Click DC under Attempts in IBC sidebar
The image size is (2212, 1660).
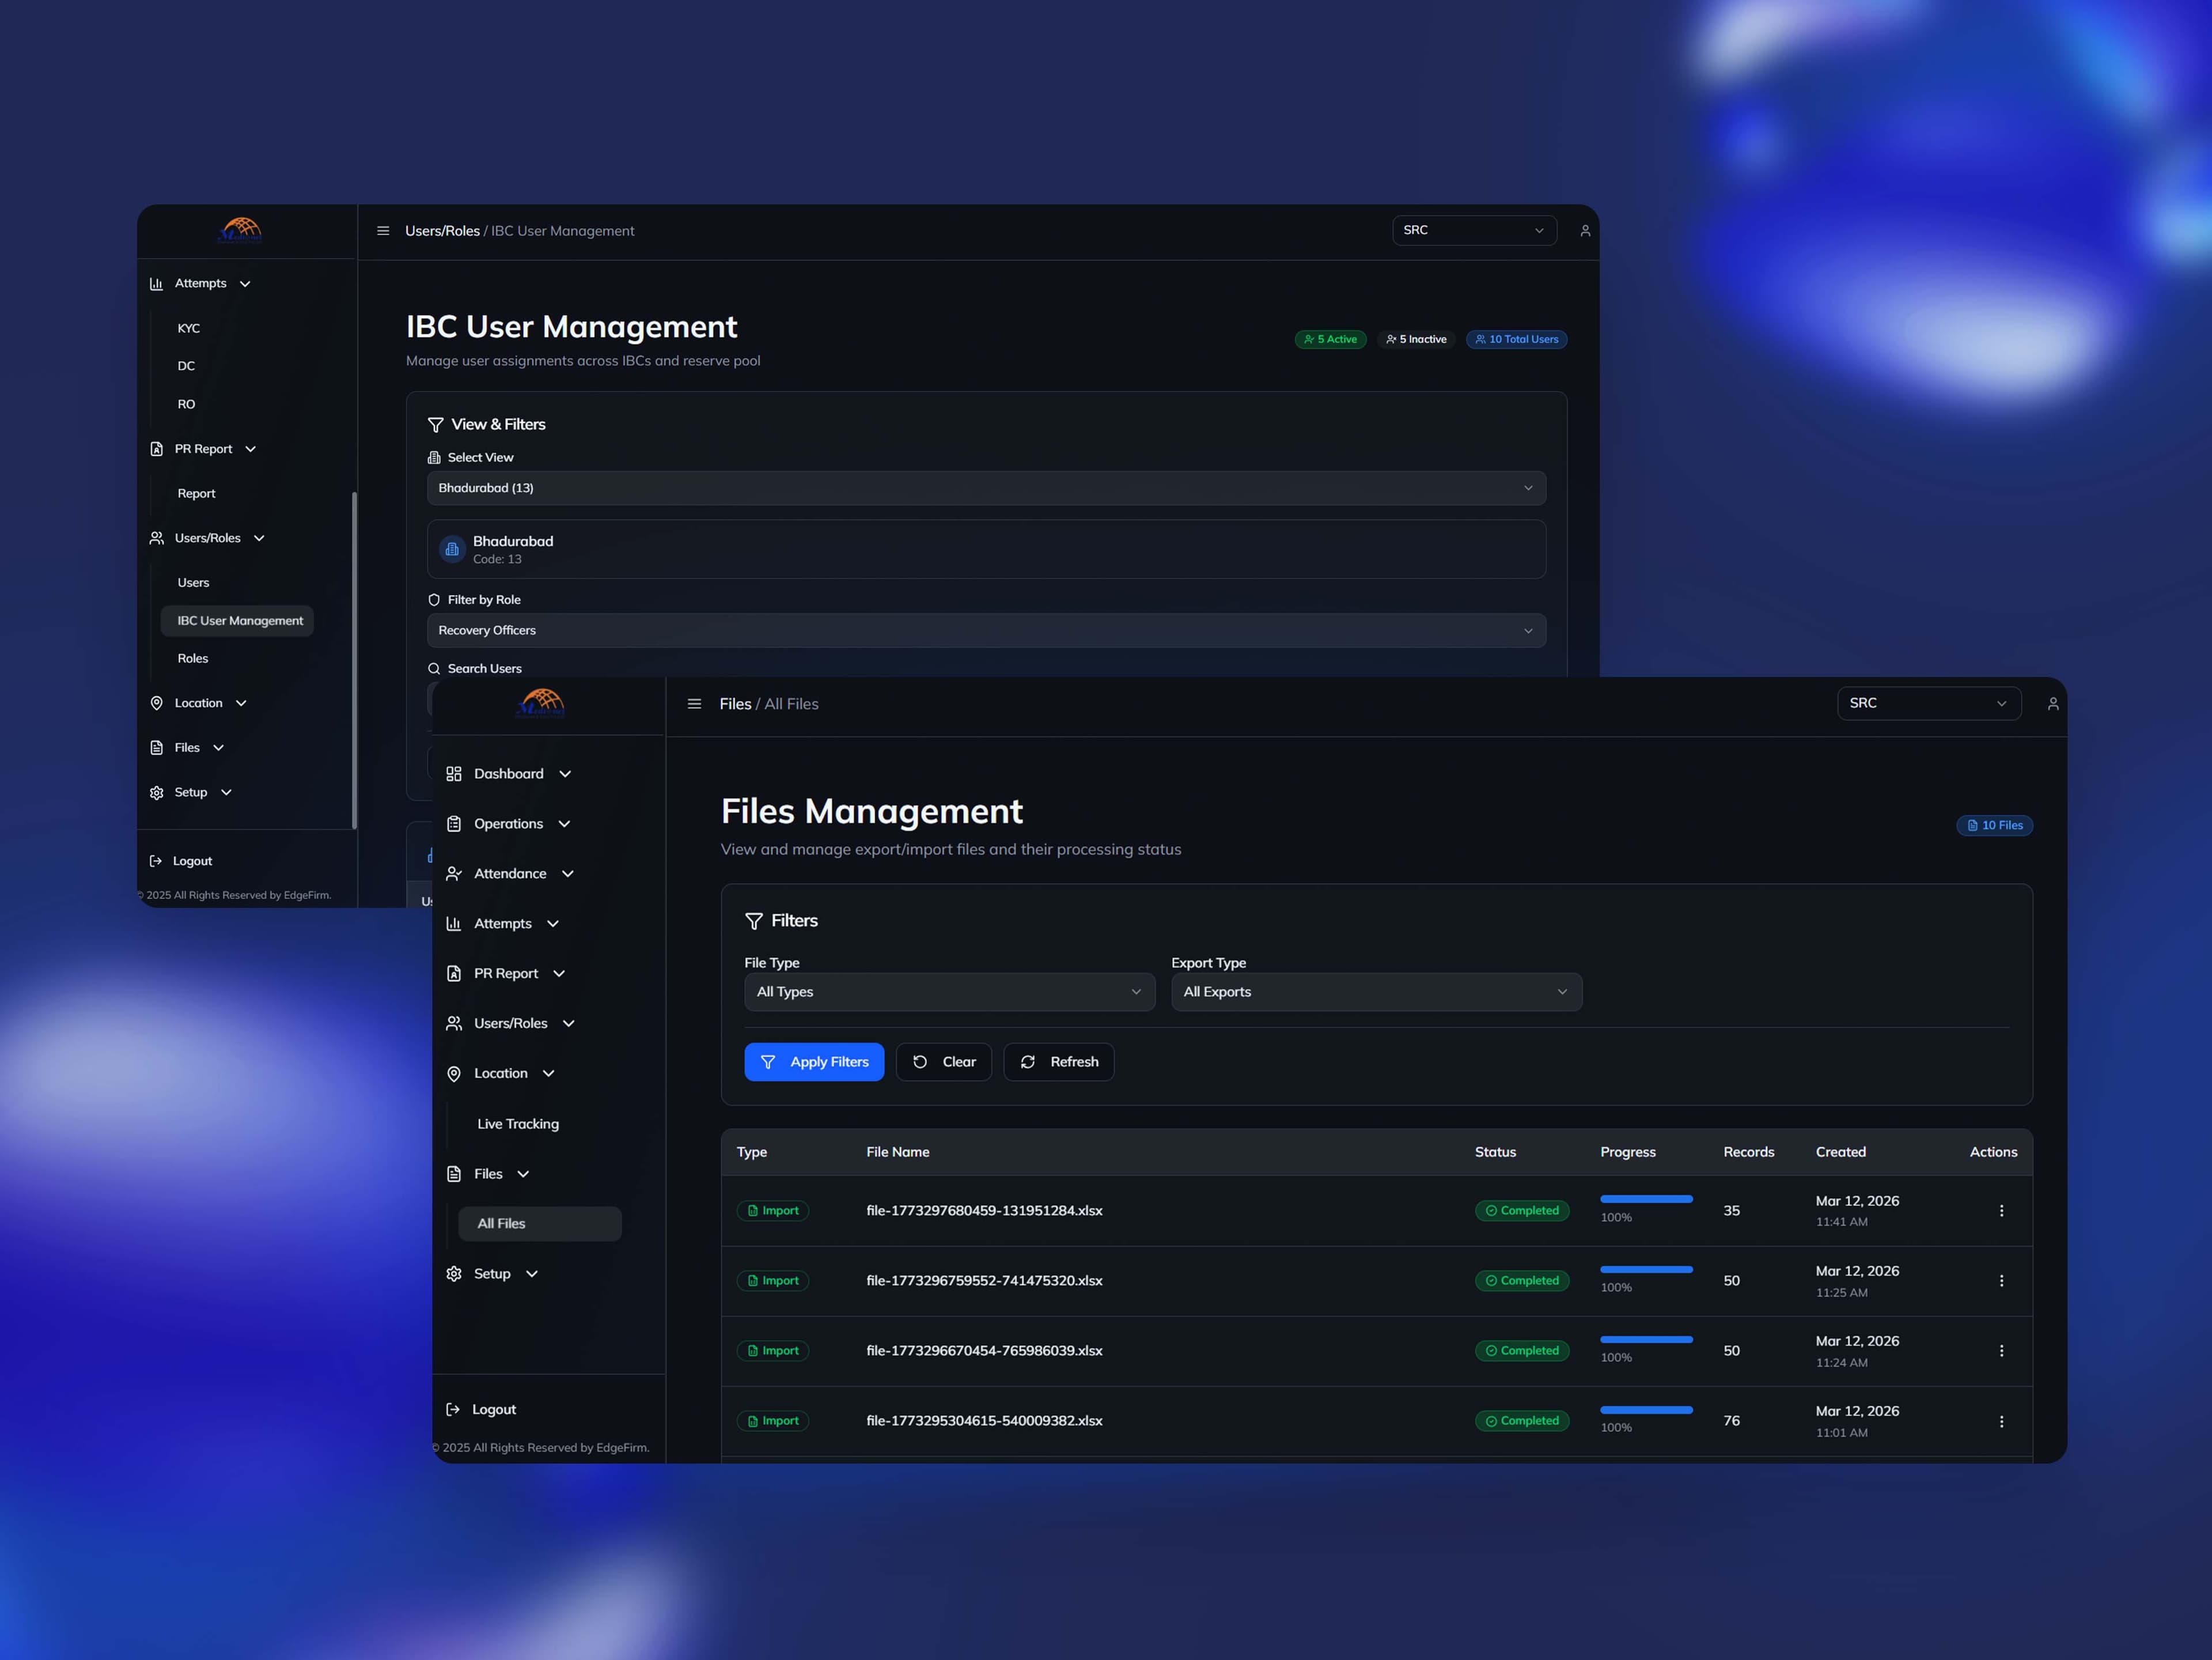(x=186, y=367)
